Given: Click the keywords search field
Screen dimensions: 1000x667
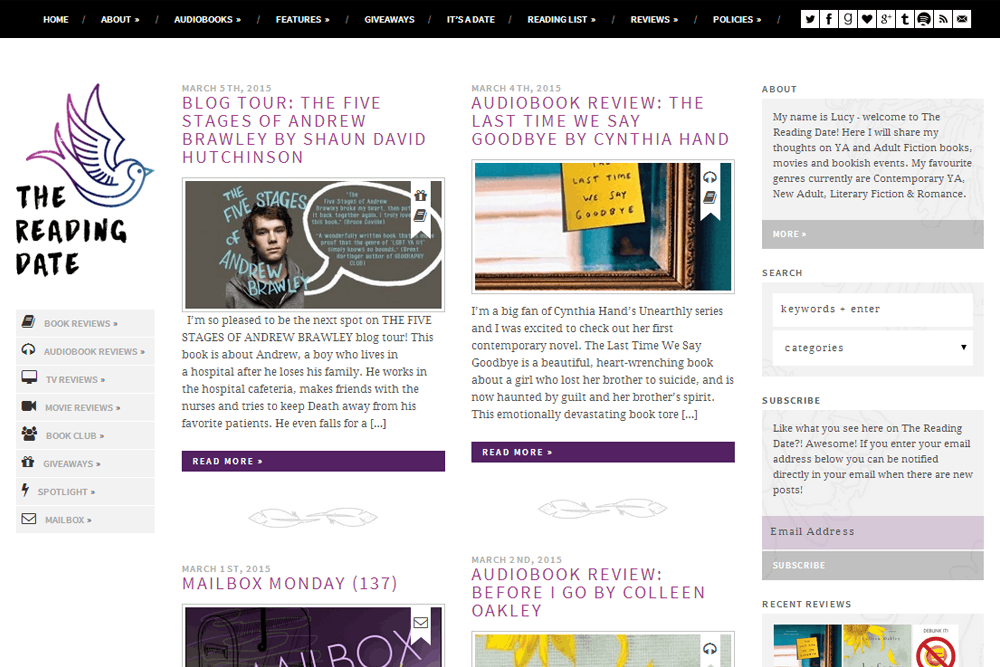Looking at the screenshot, I should (x=872, y=309).
